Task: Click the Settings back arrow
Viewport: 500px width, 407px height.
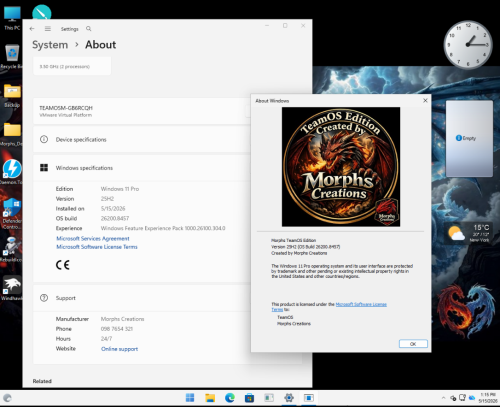Action: [32, 29]
